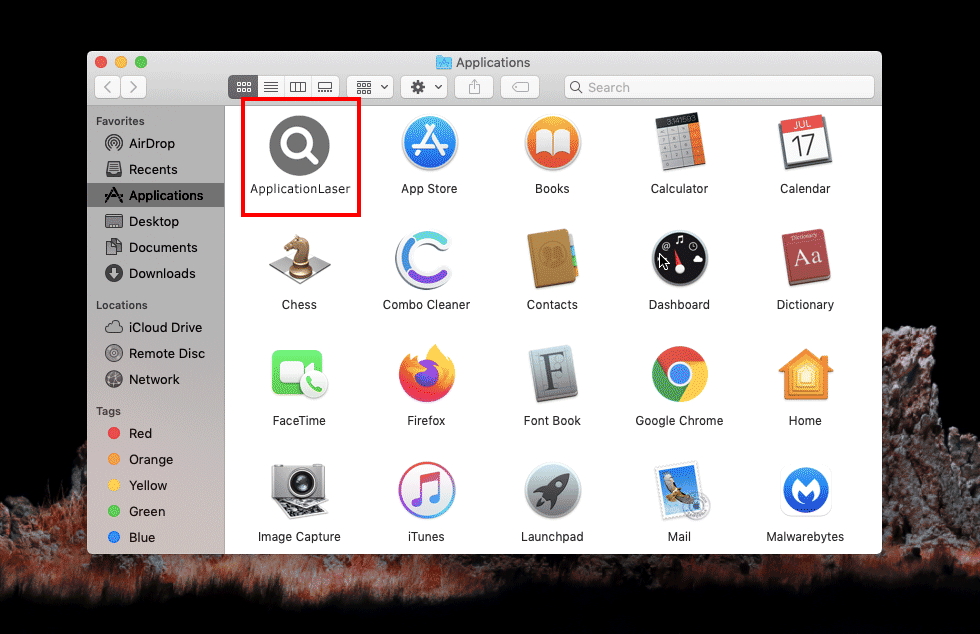Select the FaceTime app icon
This screenshot has width=980, height=634.
pyautogui.click(x=299, y=374)
